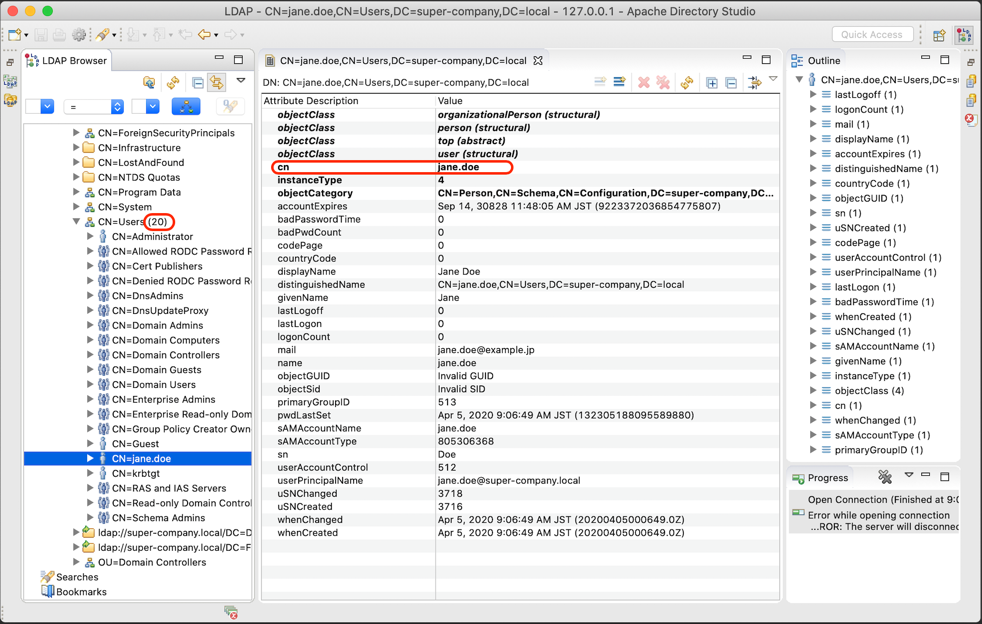Toggle the subtree search scope button
This screenshot has width=982, height=624.
(x=186, y=106)
